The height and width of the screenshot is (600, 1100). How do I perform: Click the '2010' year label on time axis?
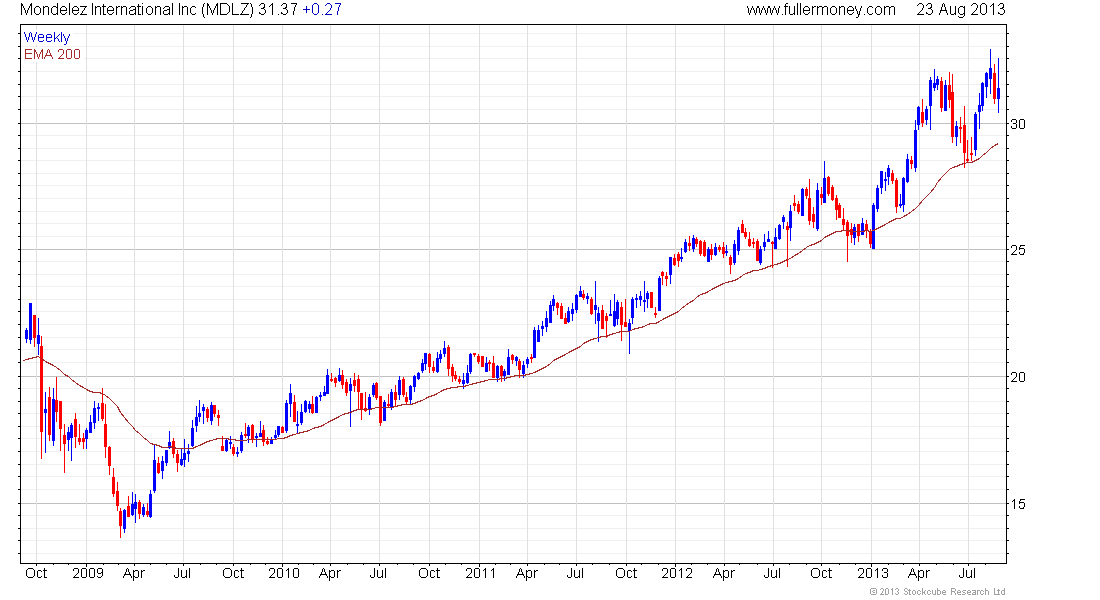pyautogui.click(x=283, y=573)
